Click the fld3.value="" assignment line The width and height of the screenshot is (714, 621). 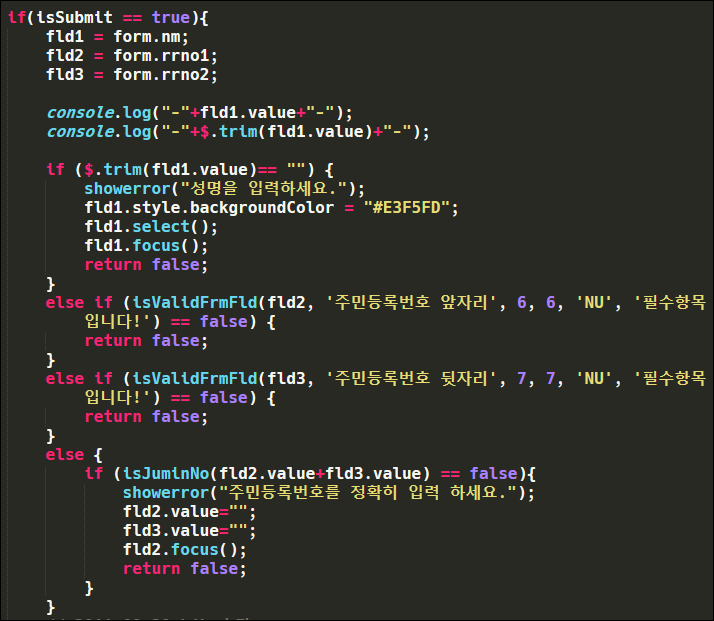pos(189,530)
